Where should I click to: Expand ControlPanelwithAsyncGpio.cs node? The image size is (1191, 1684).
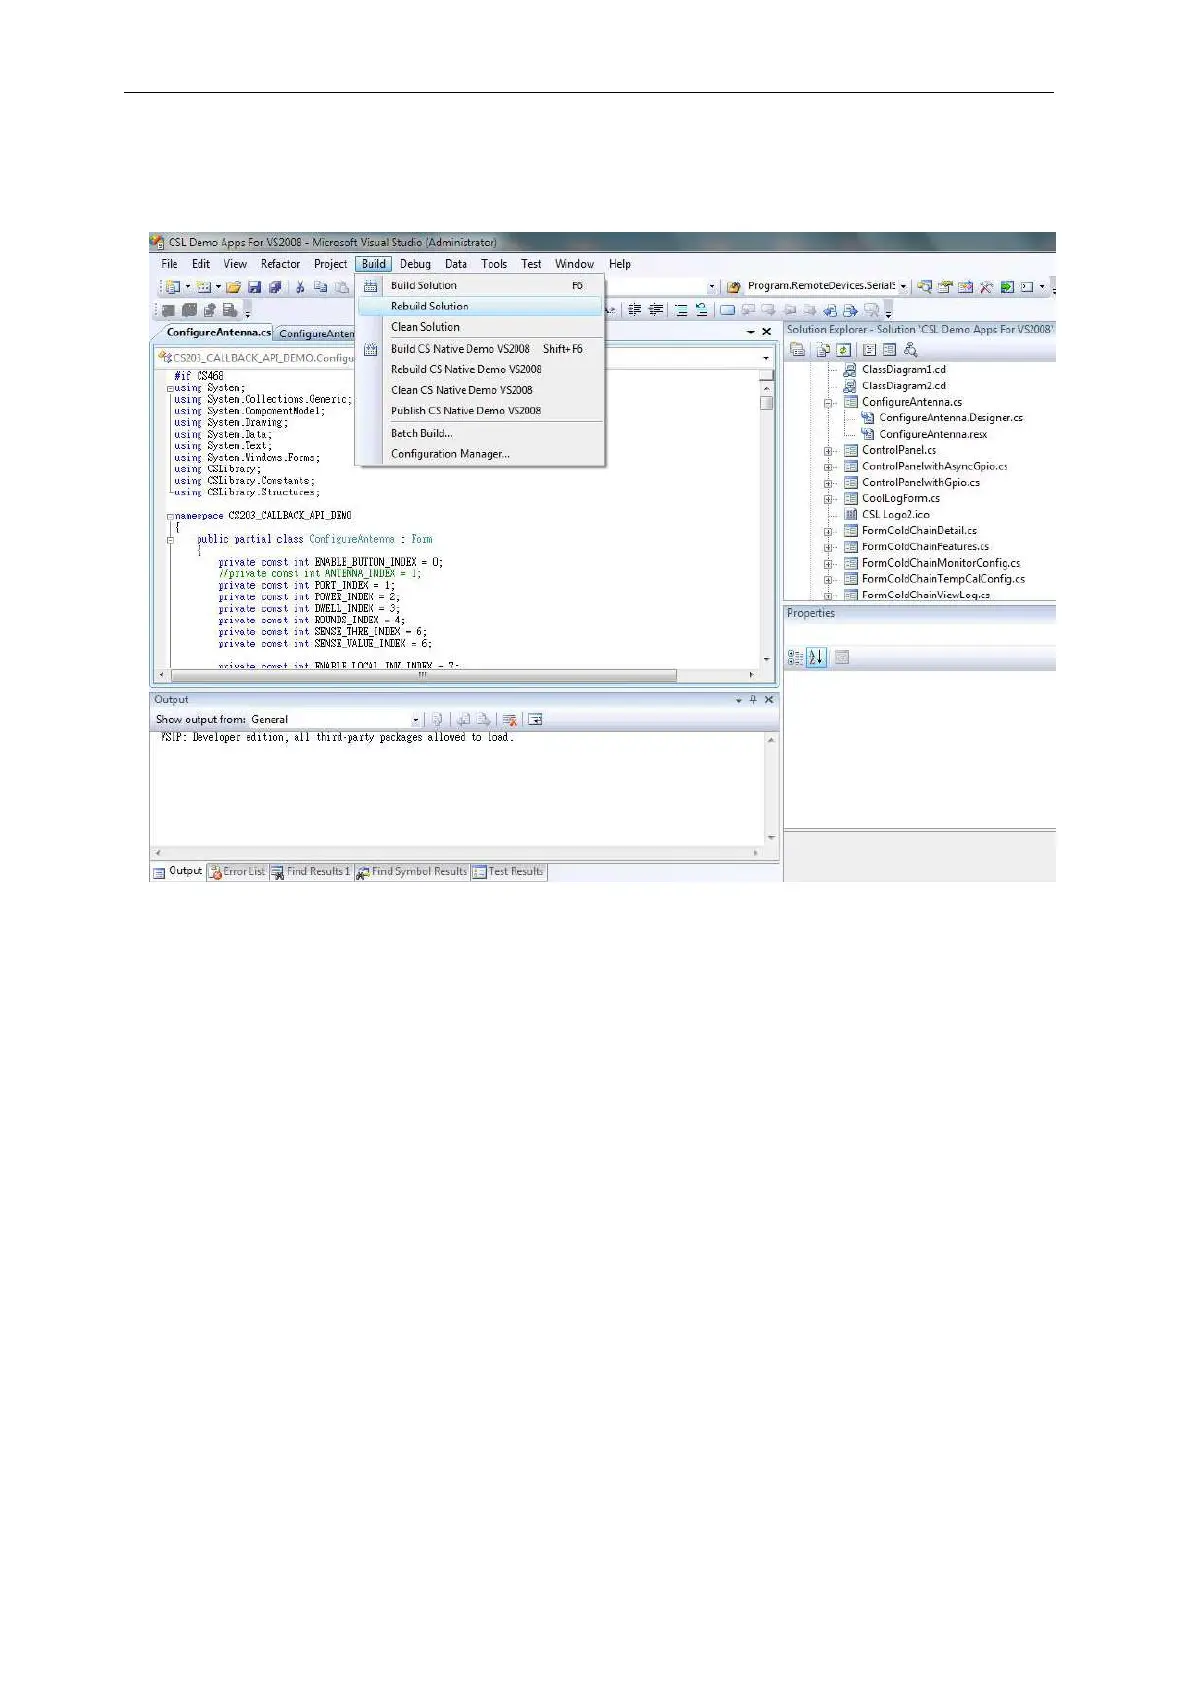pos(828,467)
